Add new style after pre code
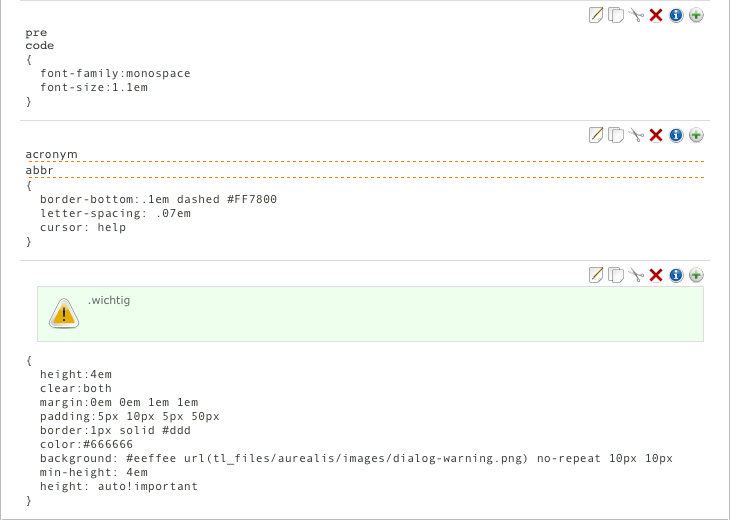Viewport: 730px width, 520px height. 696,15
